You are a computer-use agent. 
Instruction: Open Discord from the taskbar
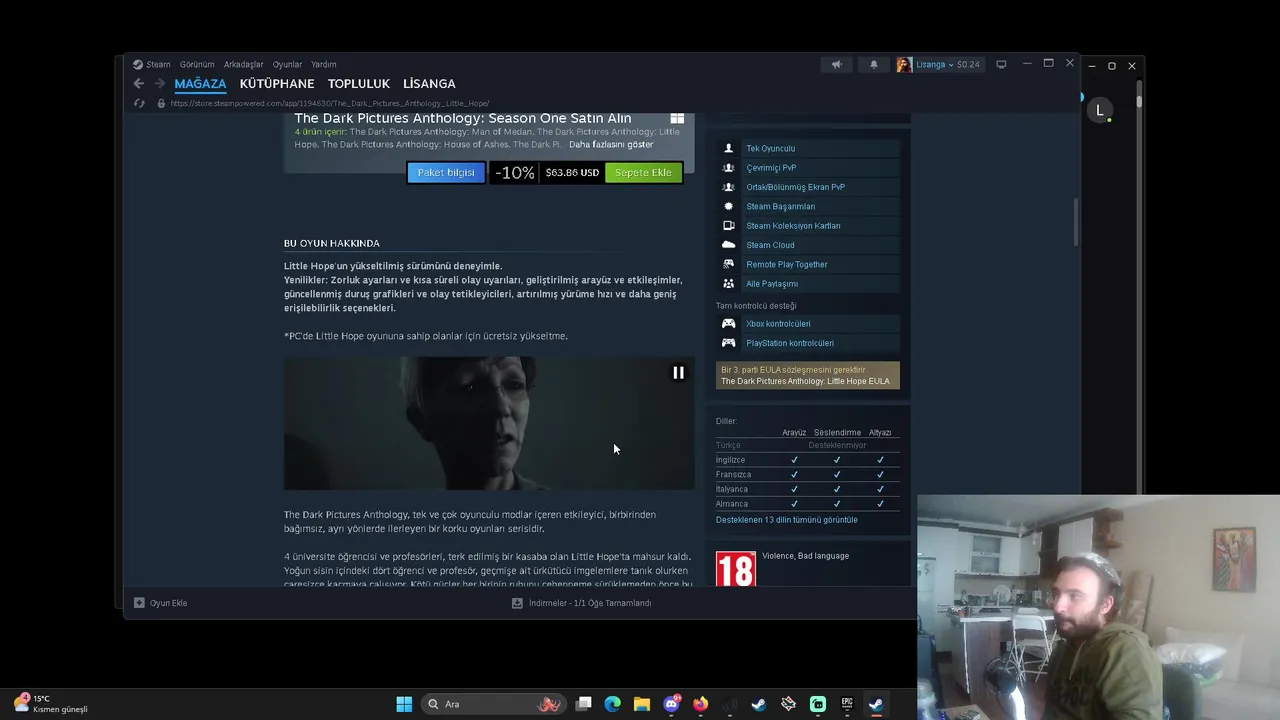pos(672,704)
